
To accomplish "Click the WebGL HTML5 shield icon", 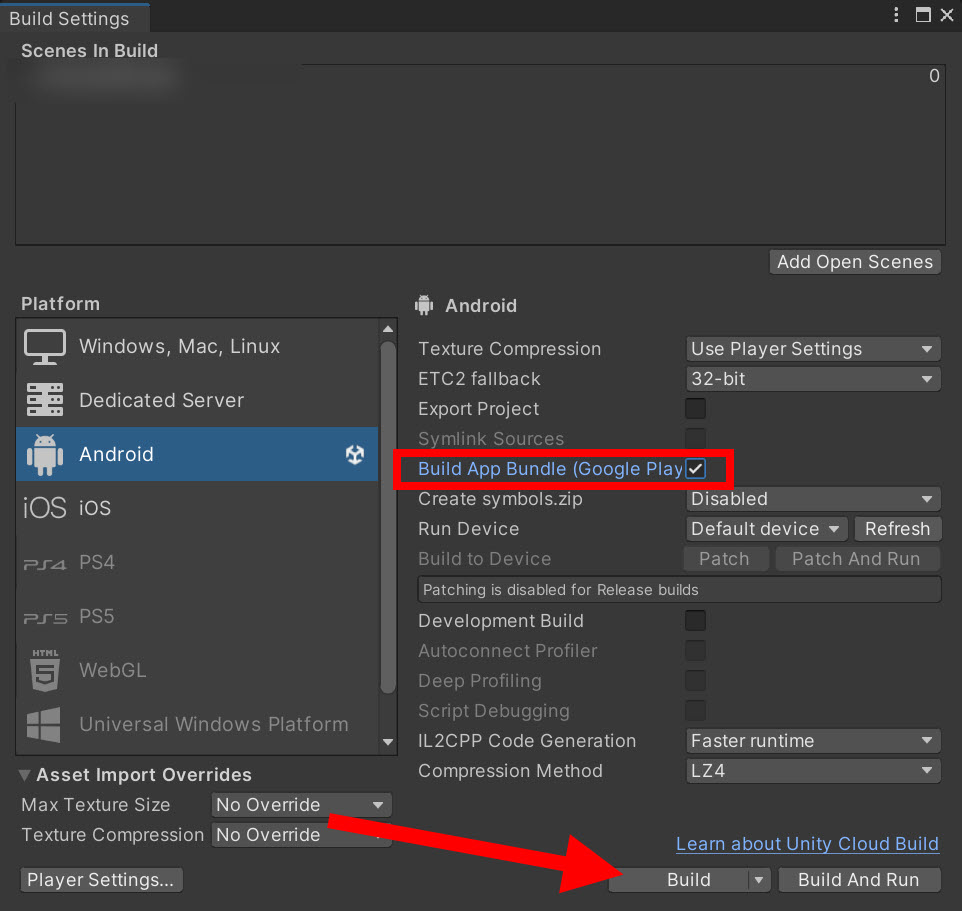I will (45, 671).
